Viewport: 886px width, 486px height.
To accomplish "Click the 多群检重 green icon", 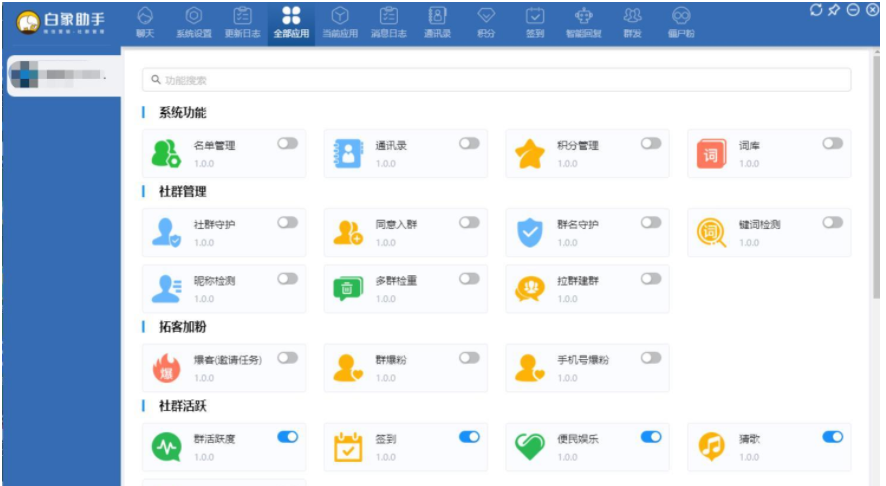I will [347, 289].
